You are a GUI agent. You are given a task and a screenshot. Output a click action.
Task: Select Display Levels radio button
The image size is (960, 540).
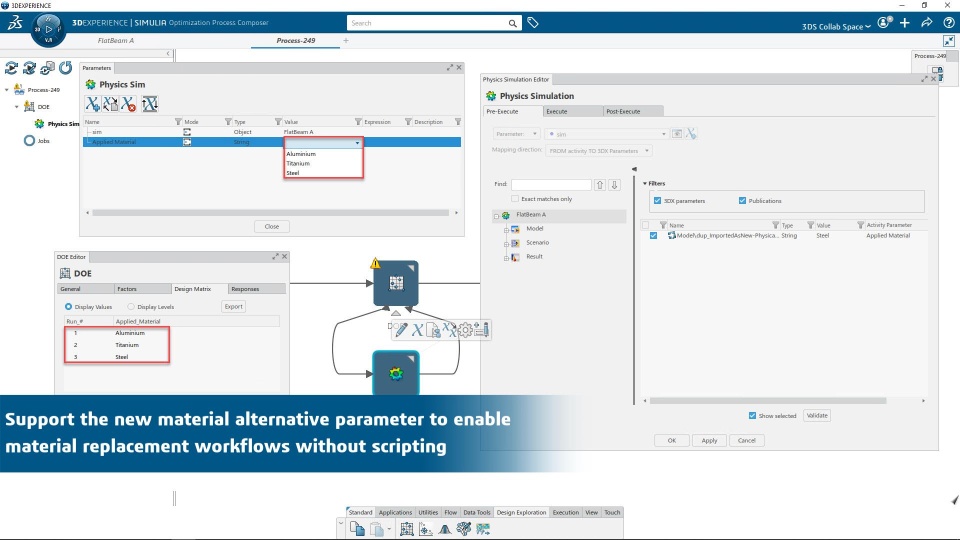point(130,306)
